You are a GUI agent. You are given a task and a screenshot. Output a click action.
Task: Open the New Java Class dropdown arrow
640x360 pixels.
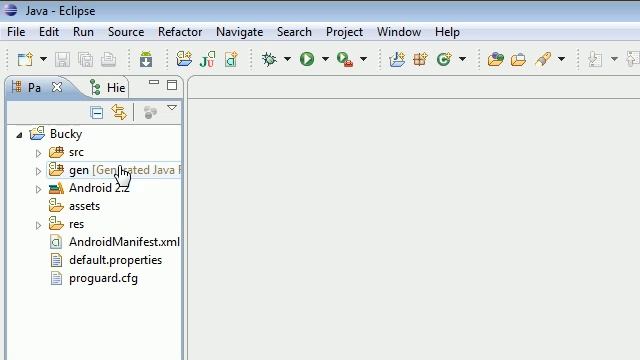point(462,60)
